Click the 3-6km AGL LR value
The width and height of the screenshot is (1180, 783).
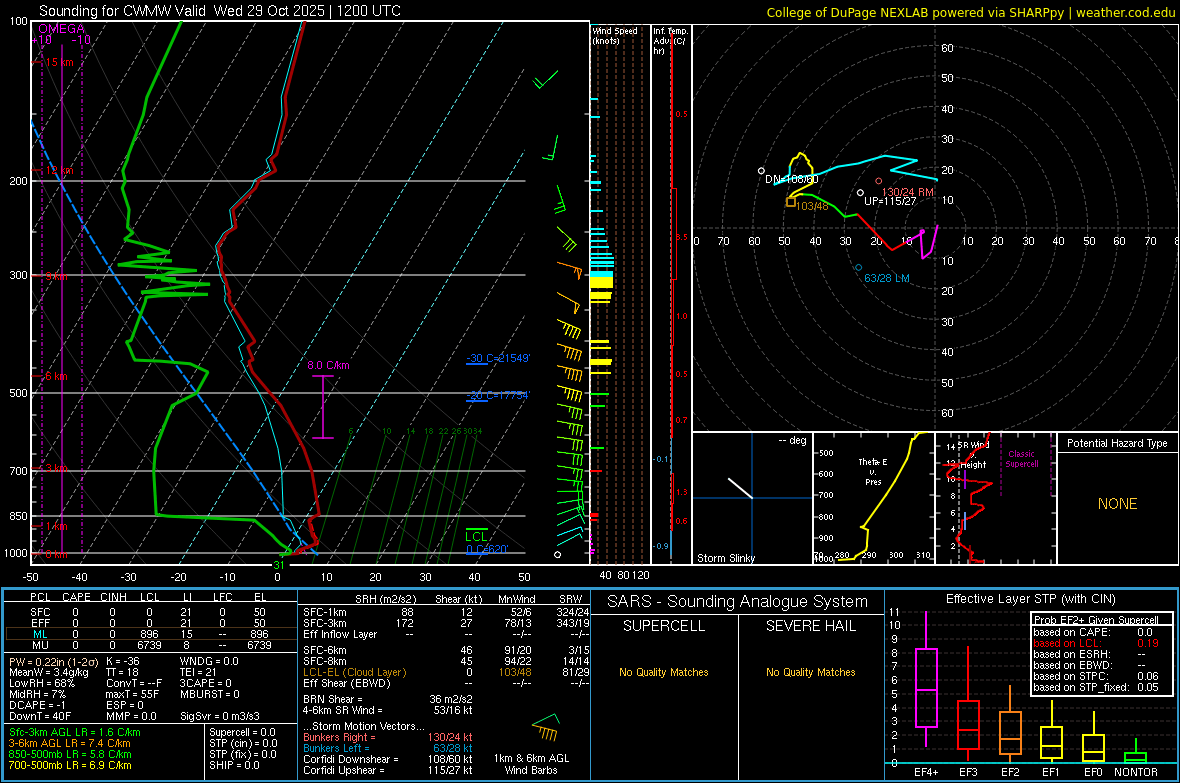tap(69, 743)
